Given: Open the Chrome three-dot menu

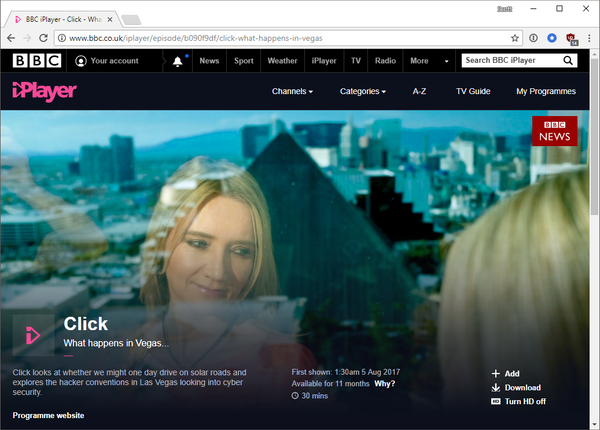Looking at the screenshot, I should 589,38.
